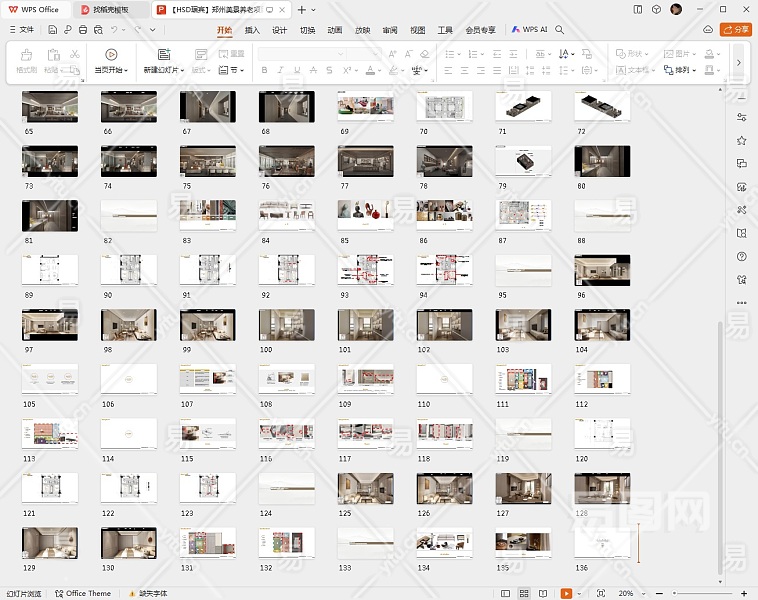
Task: Switch to reading view icon in status bar
Action: coord(544,593)
